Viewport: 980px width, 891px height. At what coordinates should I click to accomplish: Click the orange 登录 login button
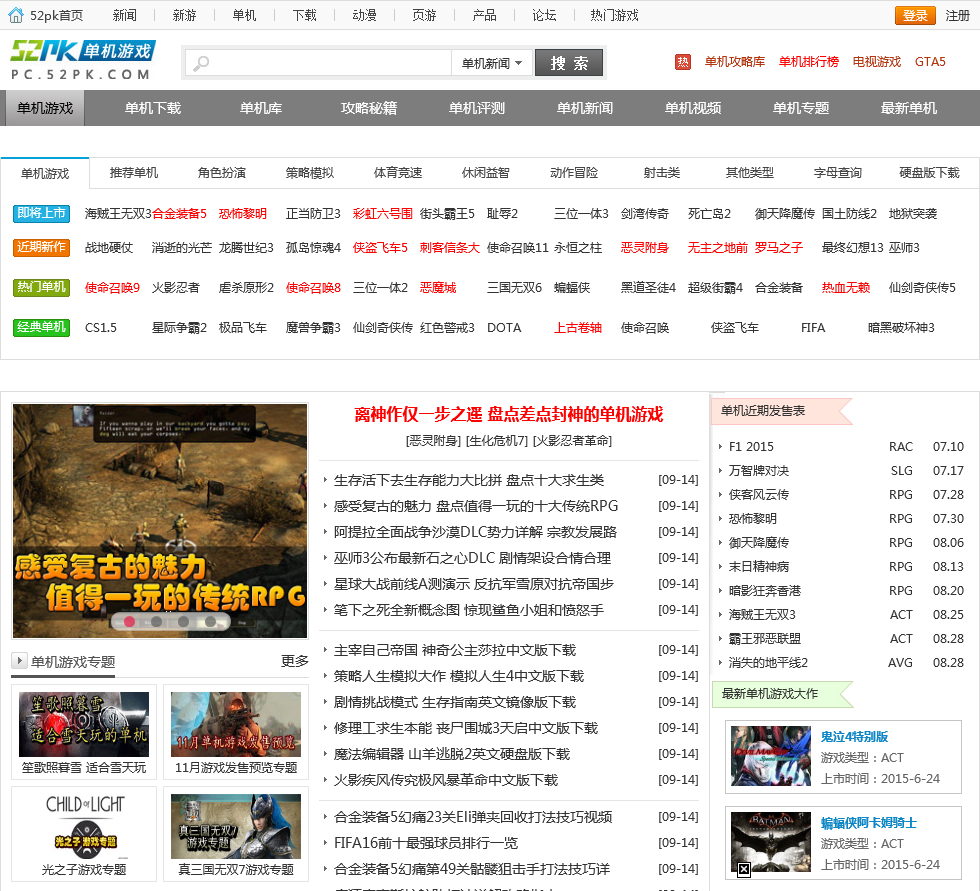[x=915, y=16]
